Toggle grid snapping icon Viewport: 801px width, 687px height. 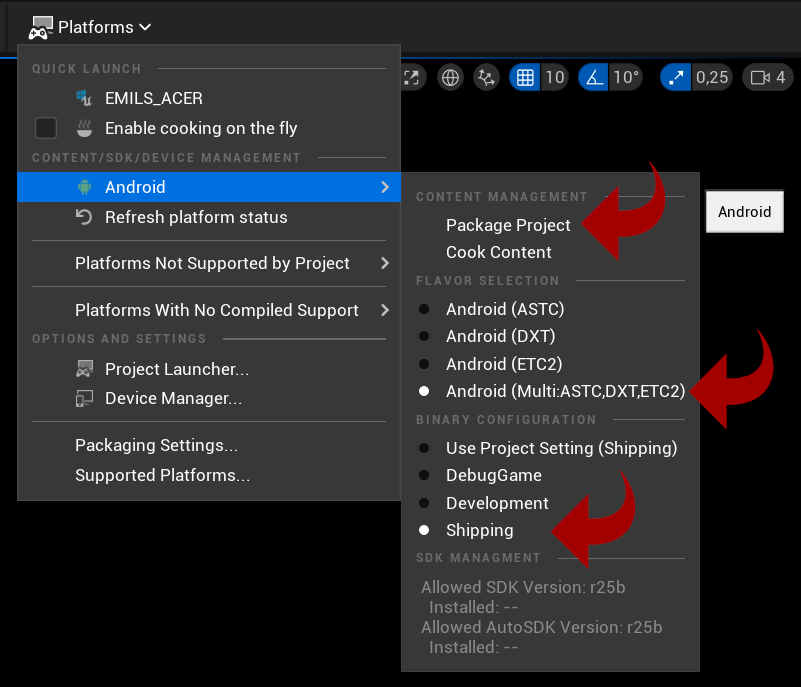(525, 78)
